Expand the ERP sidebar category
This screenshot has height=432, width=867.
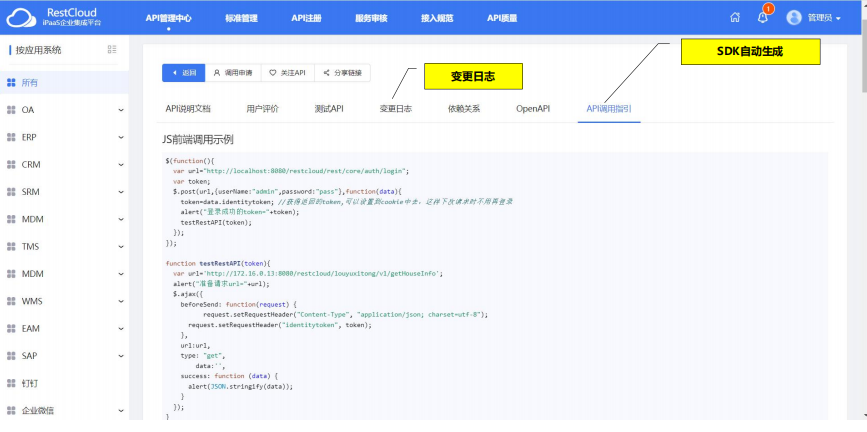point(120,137)
